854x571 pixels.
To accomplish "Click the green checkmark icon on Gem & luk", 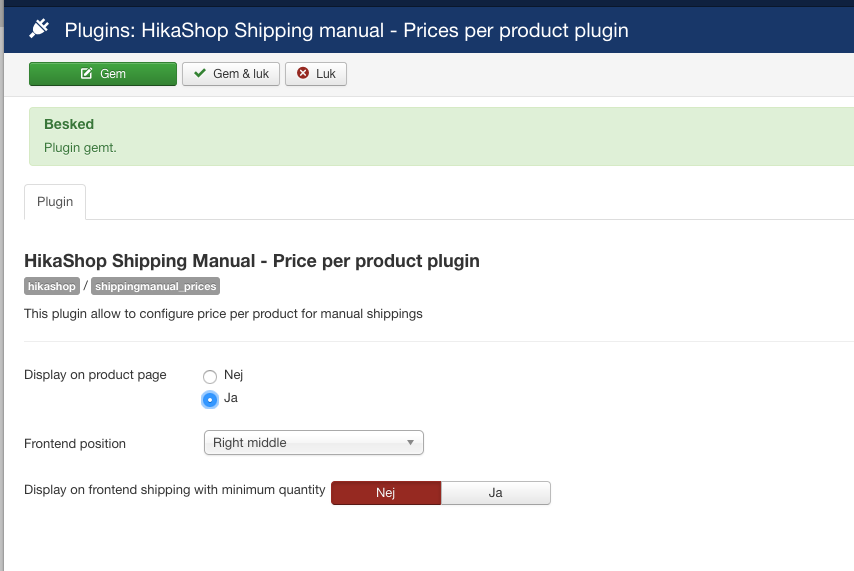I will pos(200,74).
